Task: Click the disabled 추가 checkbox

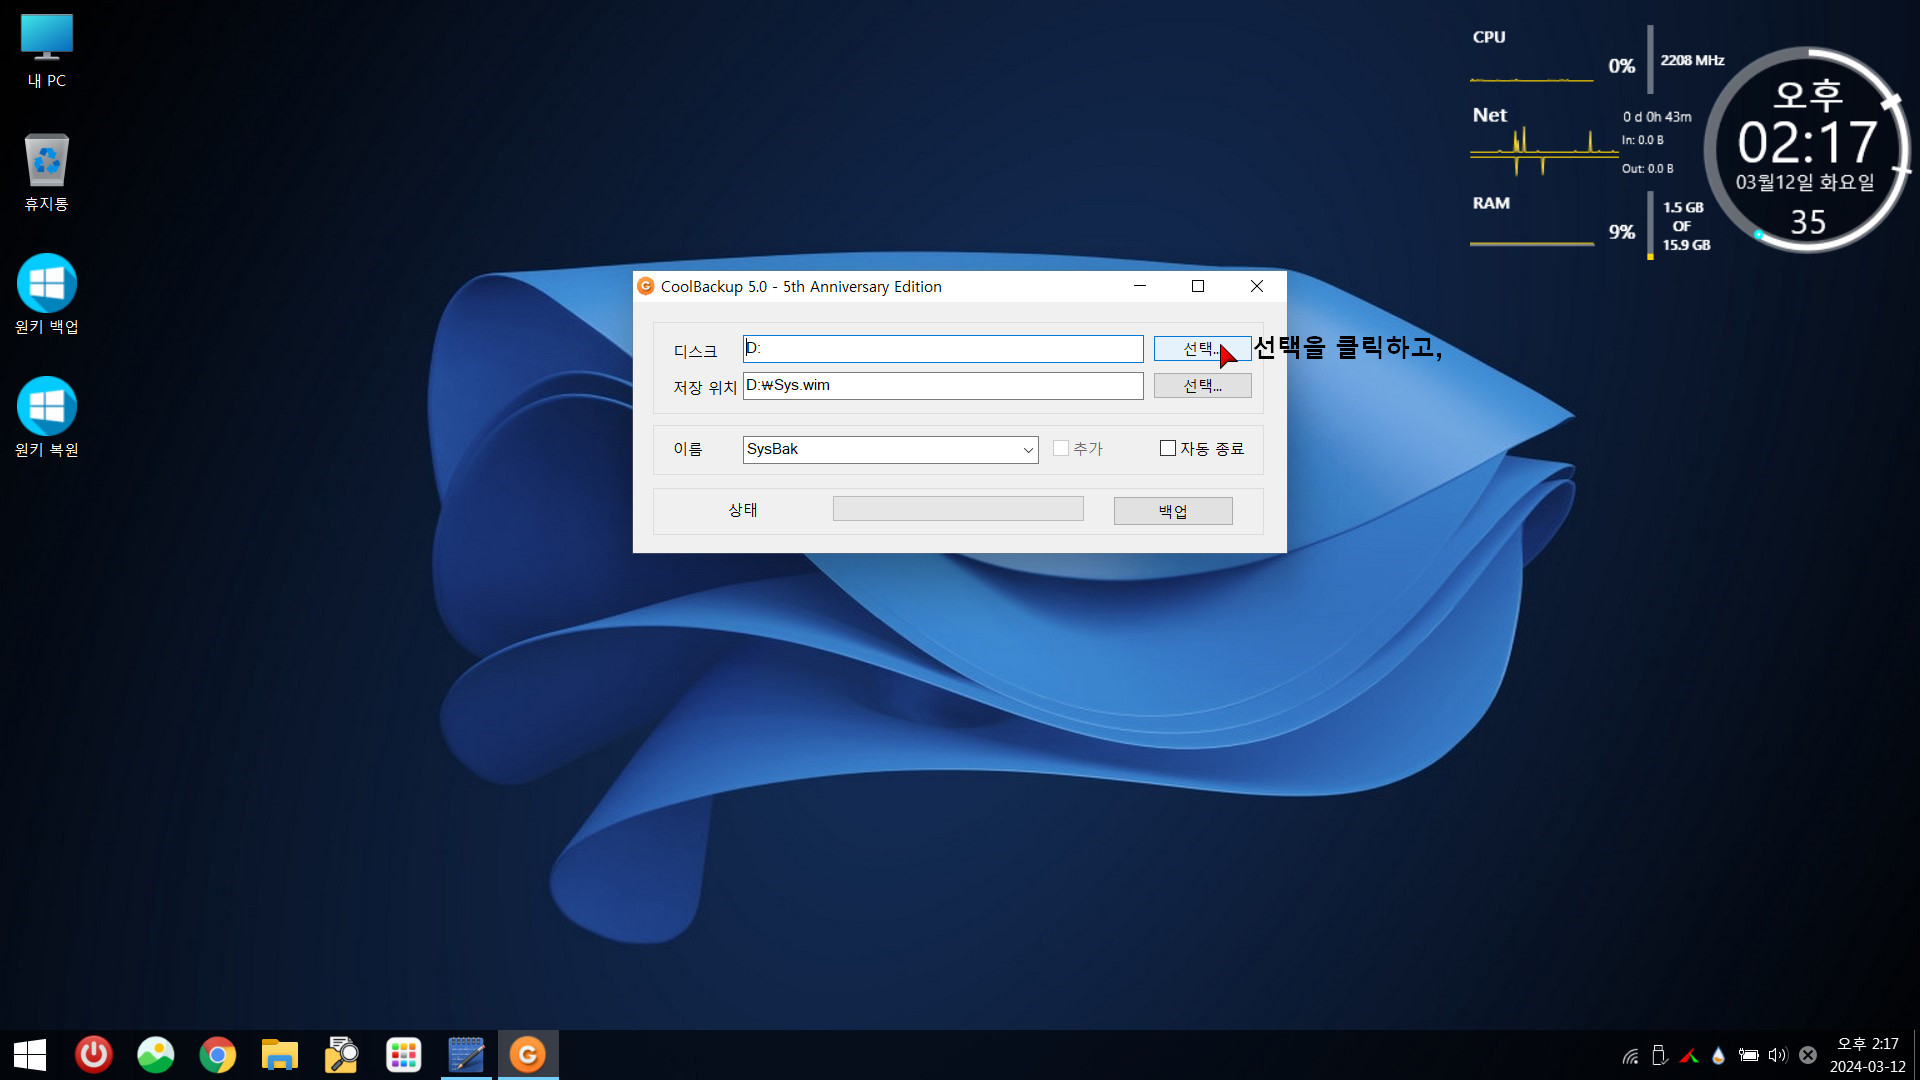Action: click(x=1061, y=448)
